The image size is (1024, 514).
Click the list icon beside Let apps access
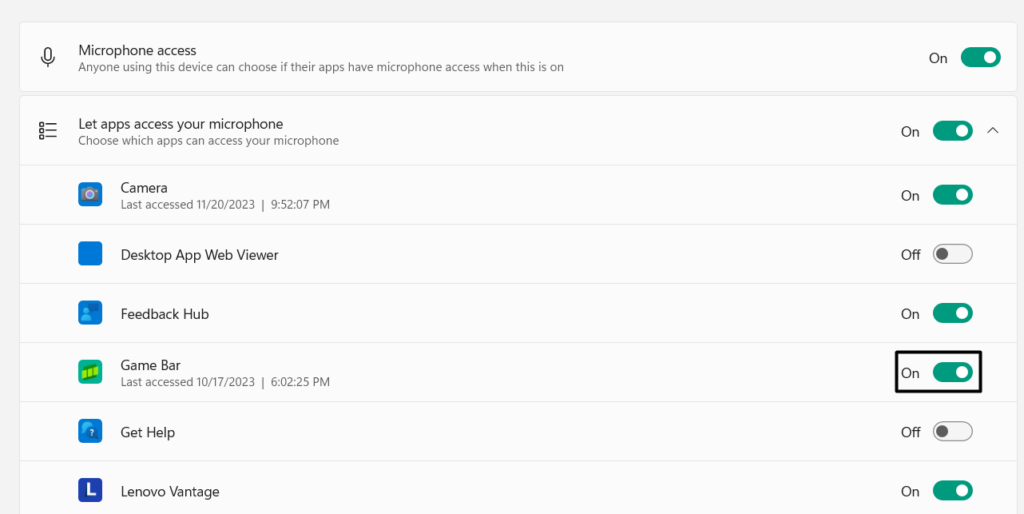point(48,131)
